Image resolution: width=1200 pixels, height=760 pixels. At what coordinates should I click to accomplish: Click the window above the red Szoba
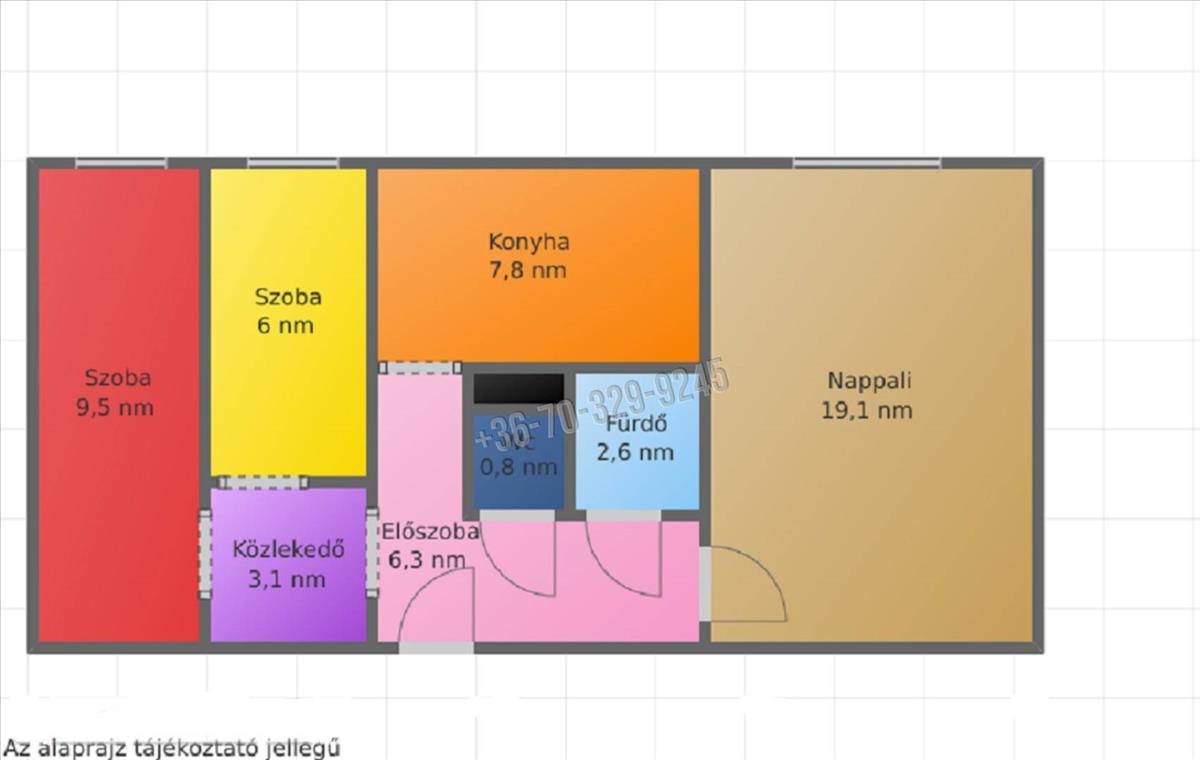pyautogui.click(x=121, y=163)
